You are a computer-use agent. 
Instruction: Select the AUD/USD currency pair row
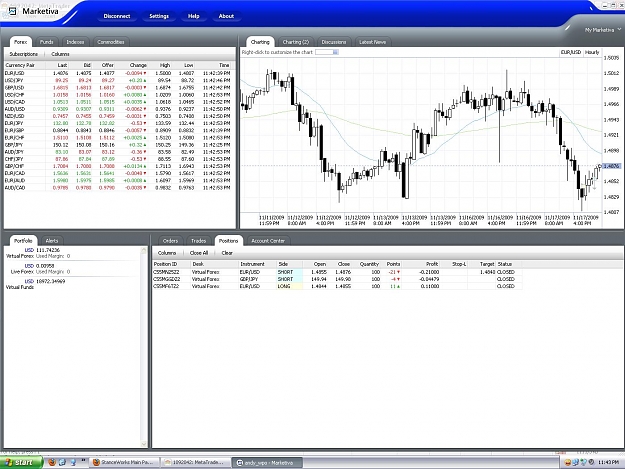click(x=118, y=109)
